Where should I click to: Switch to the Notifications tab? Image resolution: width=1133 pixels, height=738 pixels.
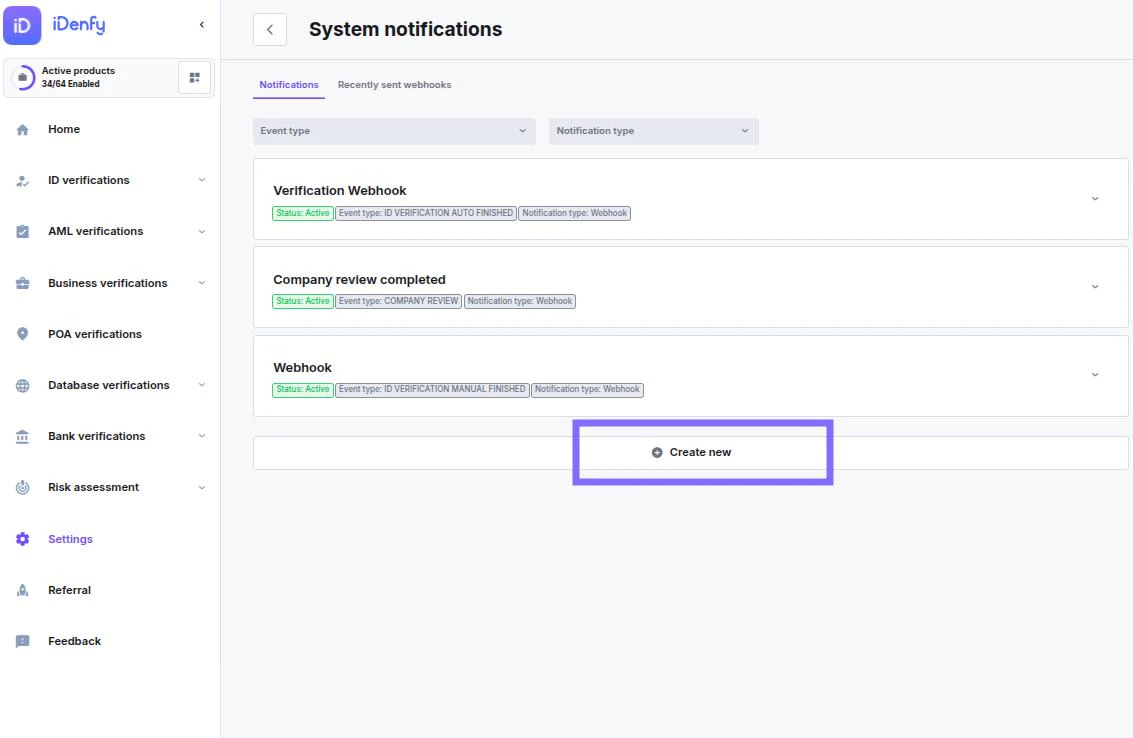(289, 85)
